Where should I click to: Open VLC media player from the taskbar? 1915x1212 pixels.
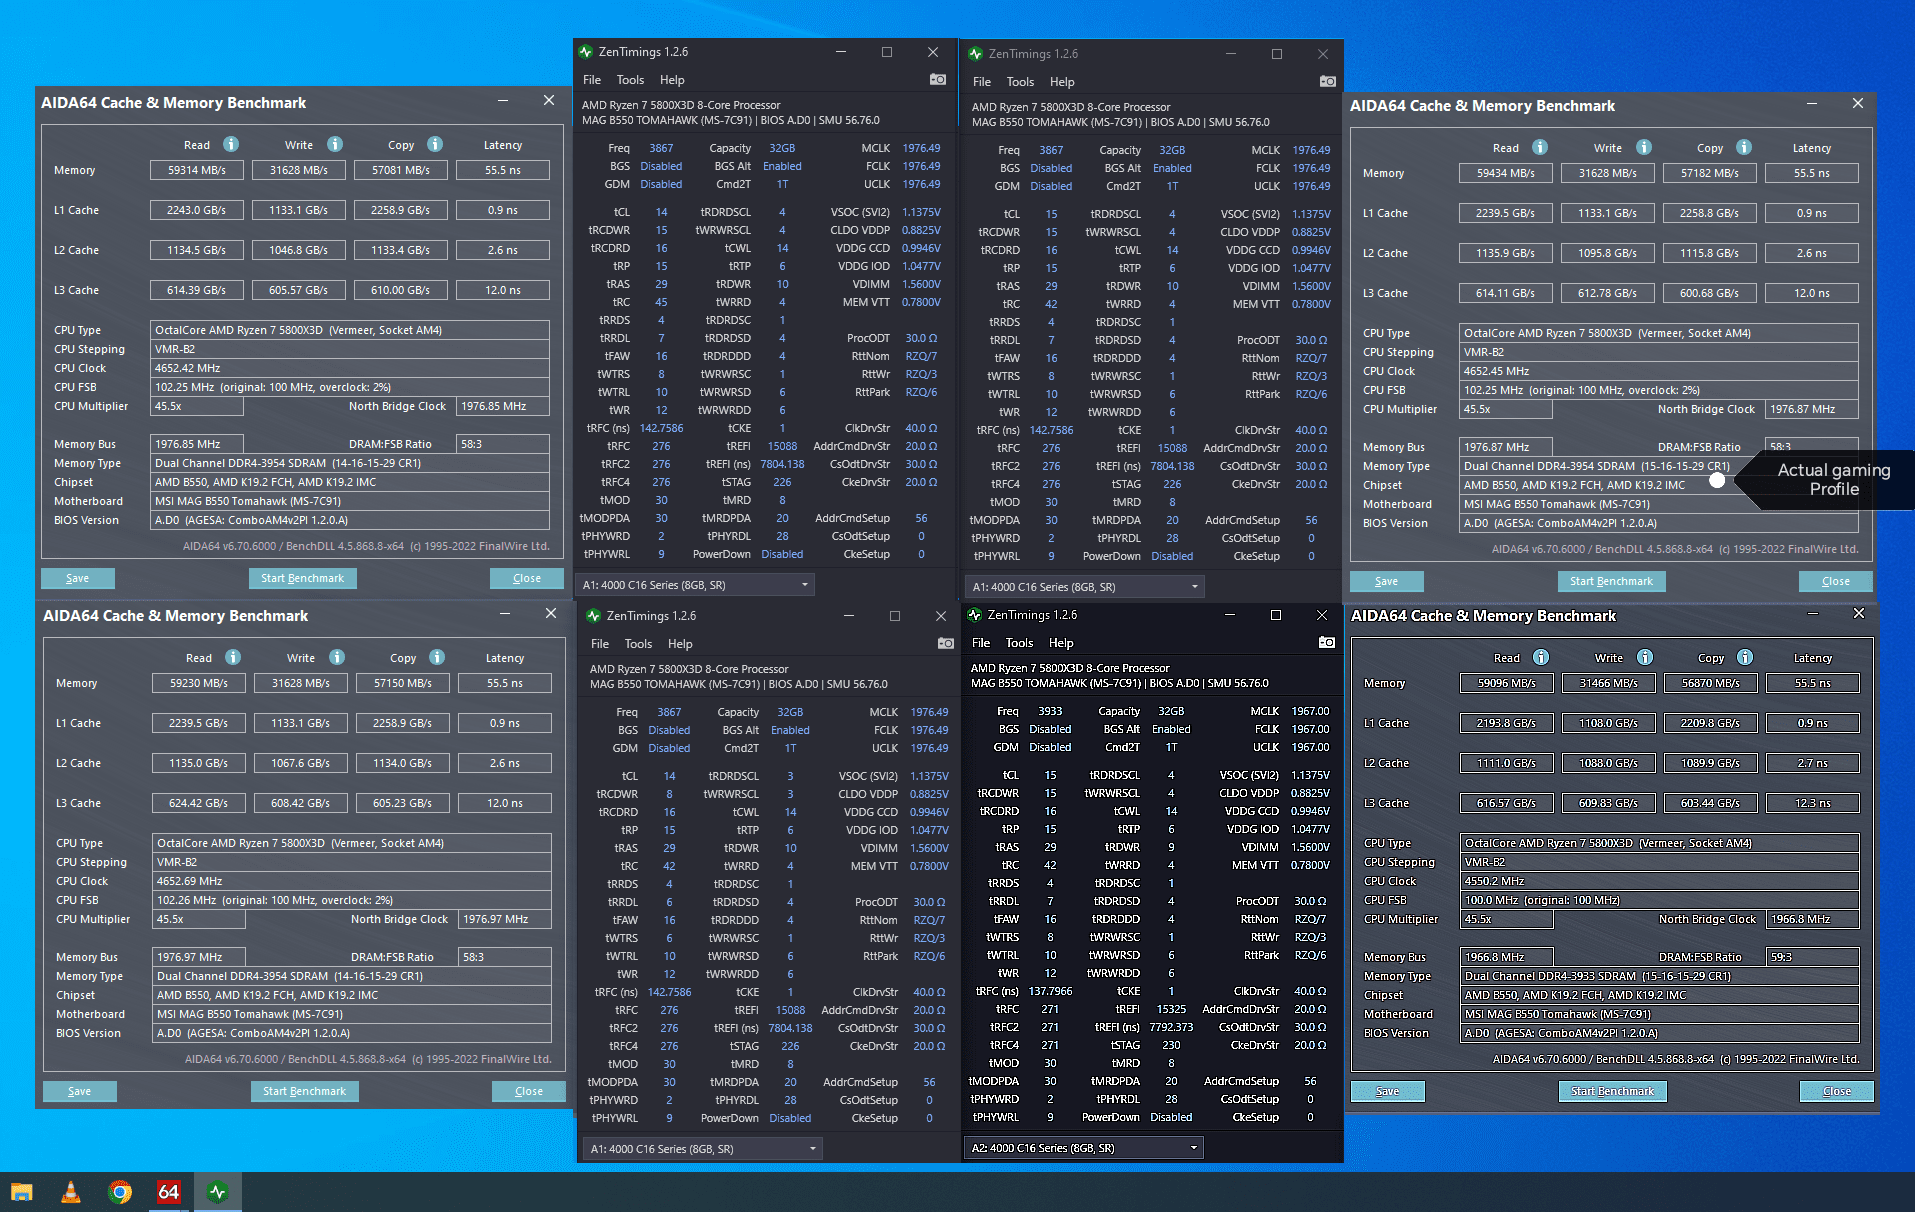coord(71,1192)
